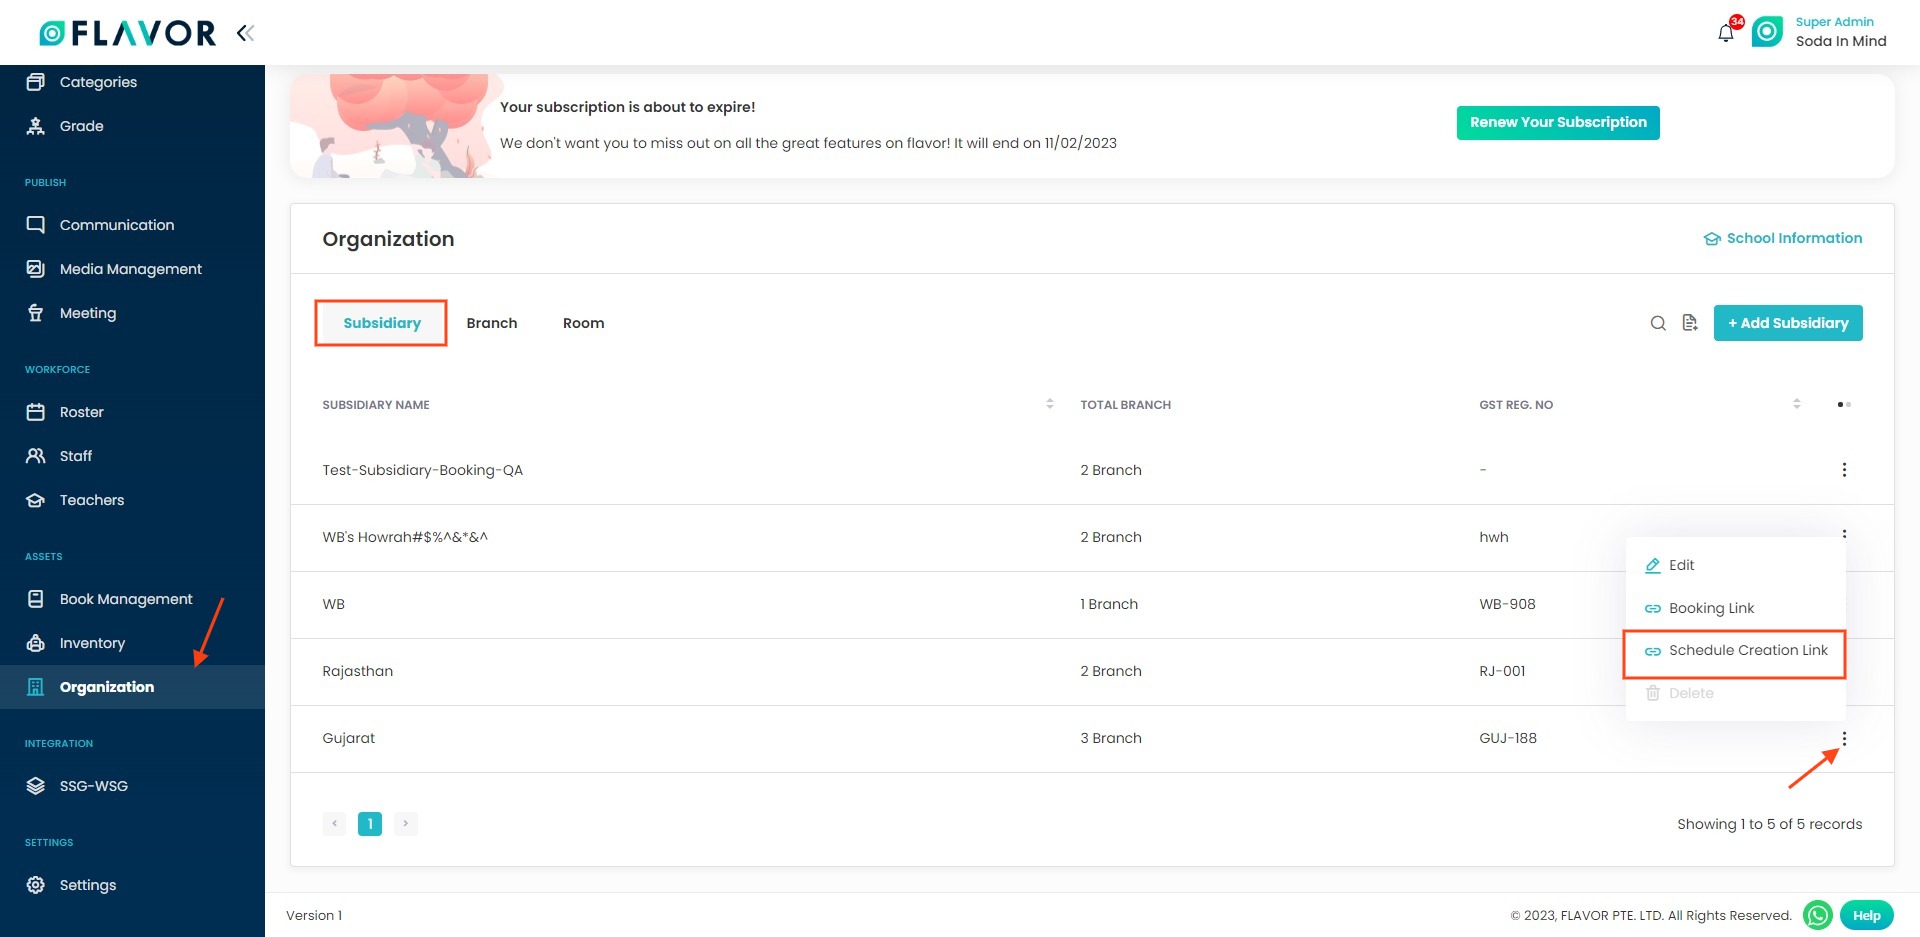
Task: Open Roster in the sidebar
Action: [82, 412]
